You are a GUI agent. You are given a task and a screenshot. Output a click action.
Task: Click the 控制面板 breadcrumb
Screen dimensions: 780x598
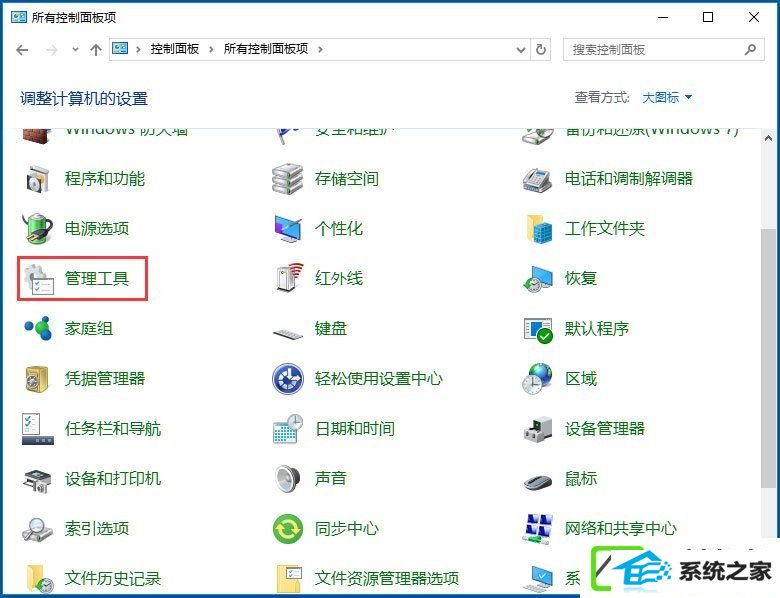(175, 49)
